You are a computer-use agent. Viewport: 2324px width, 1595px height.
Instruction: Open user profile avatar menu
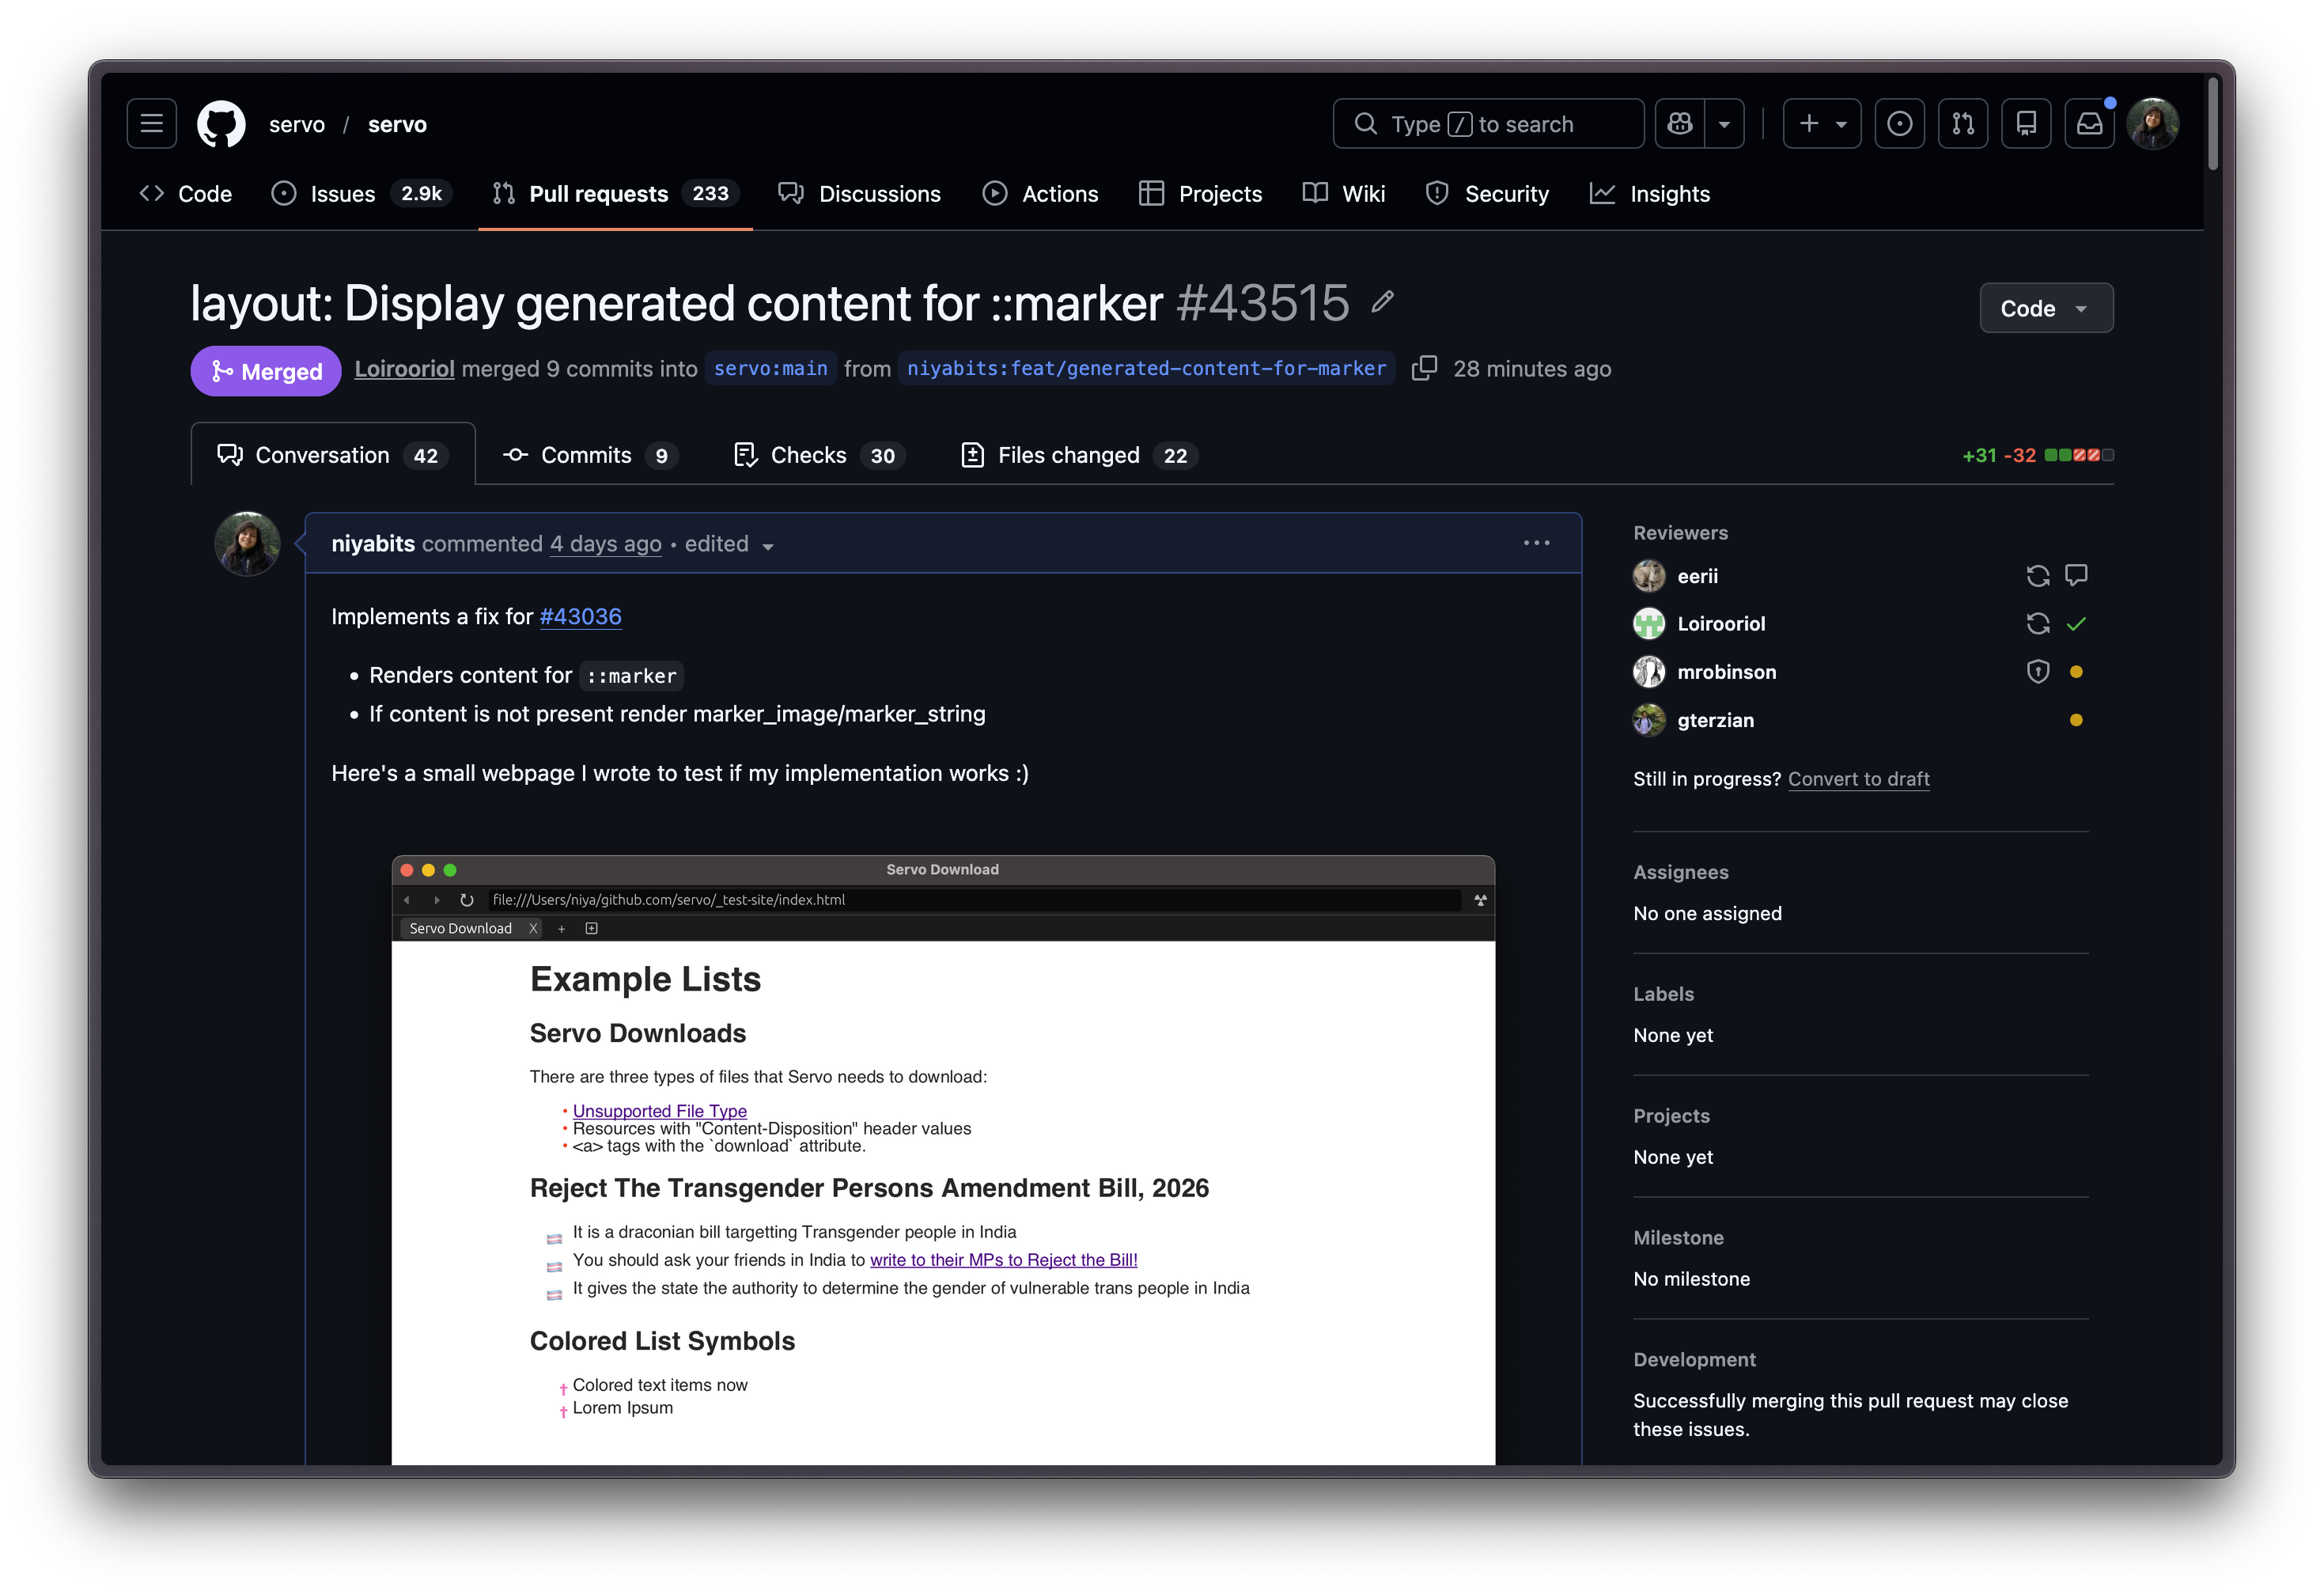[x=2153, y=124]
